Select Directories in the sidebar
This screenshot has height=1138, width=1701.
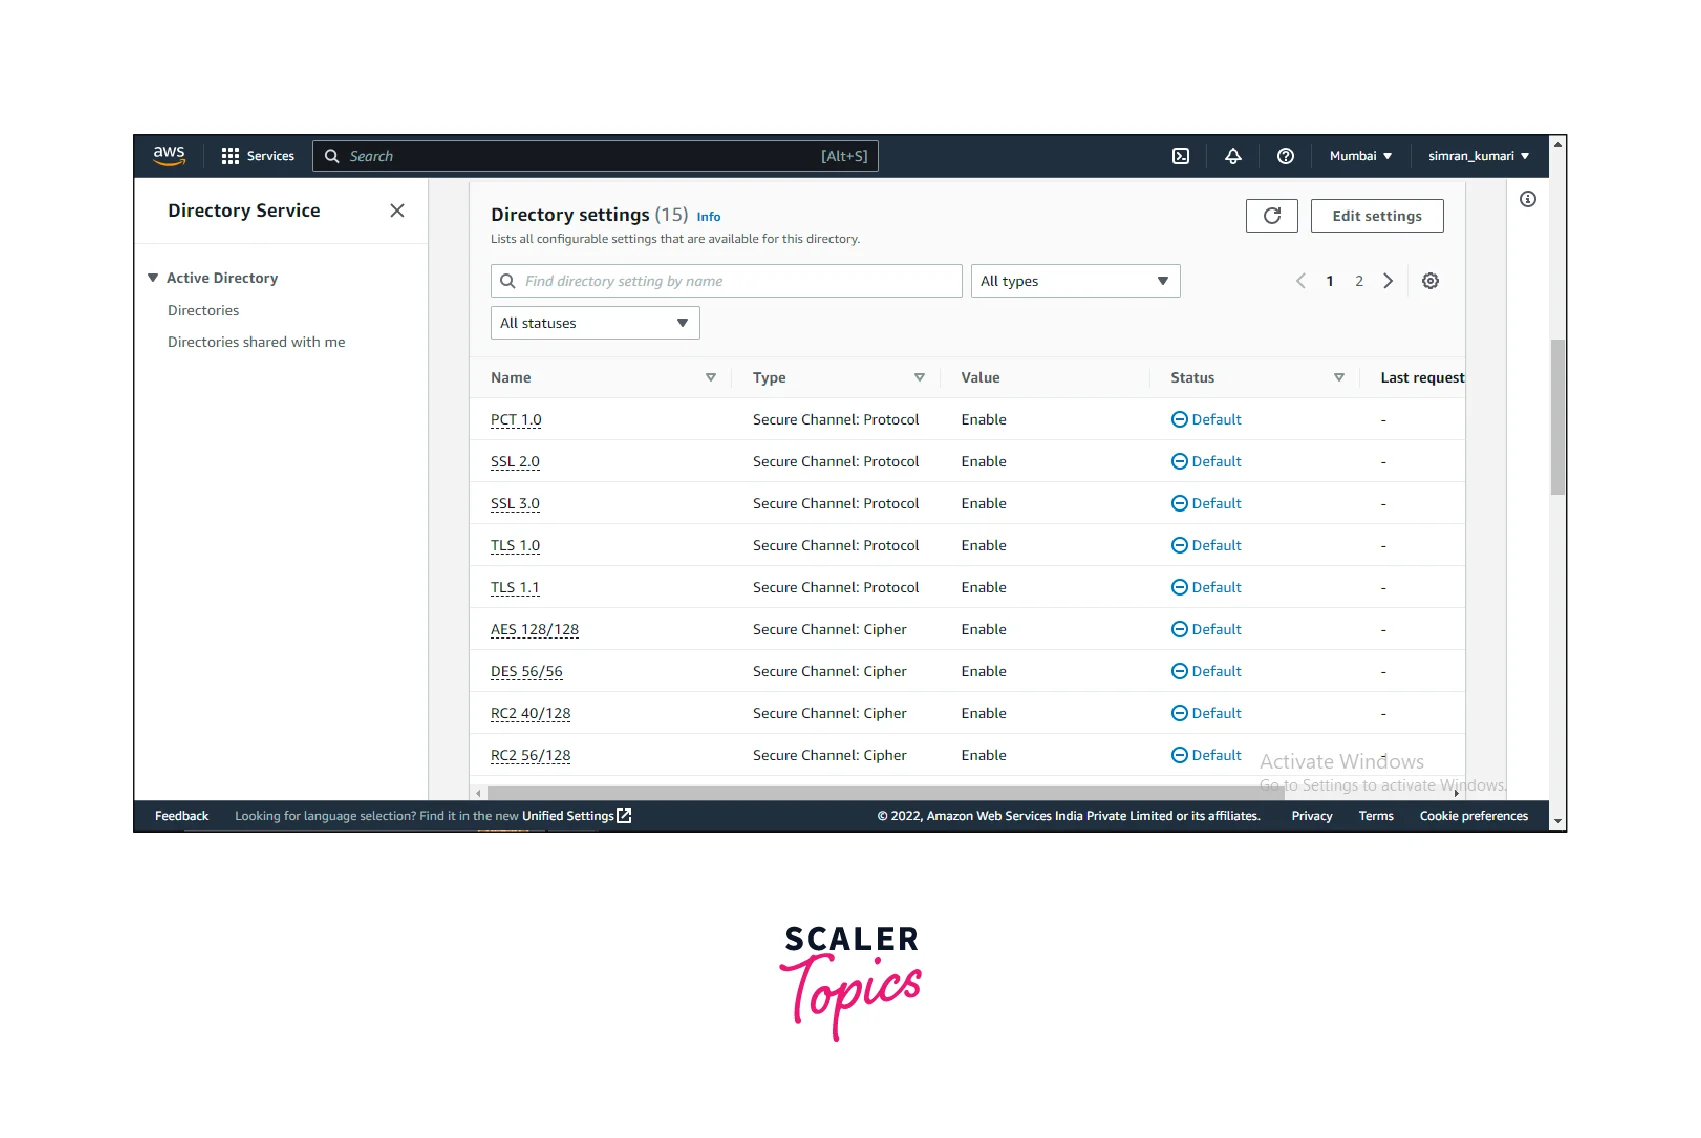[203, 310]
